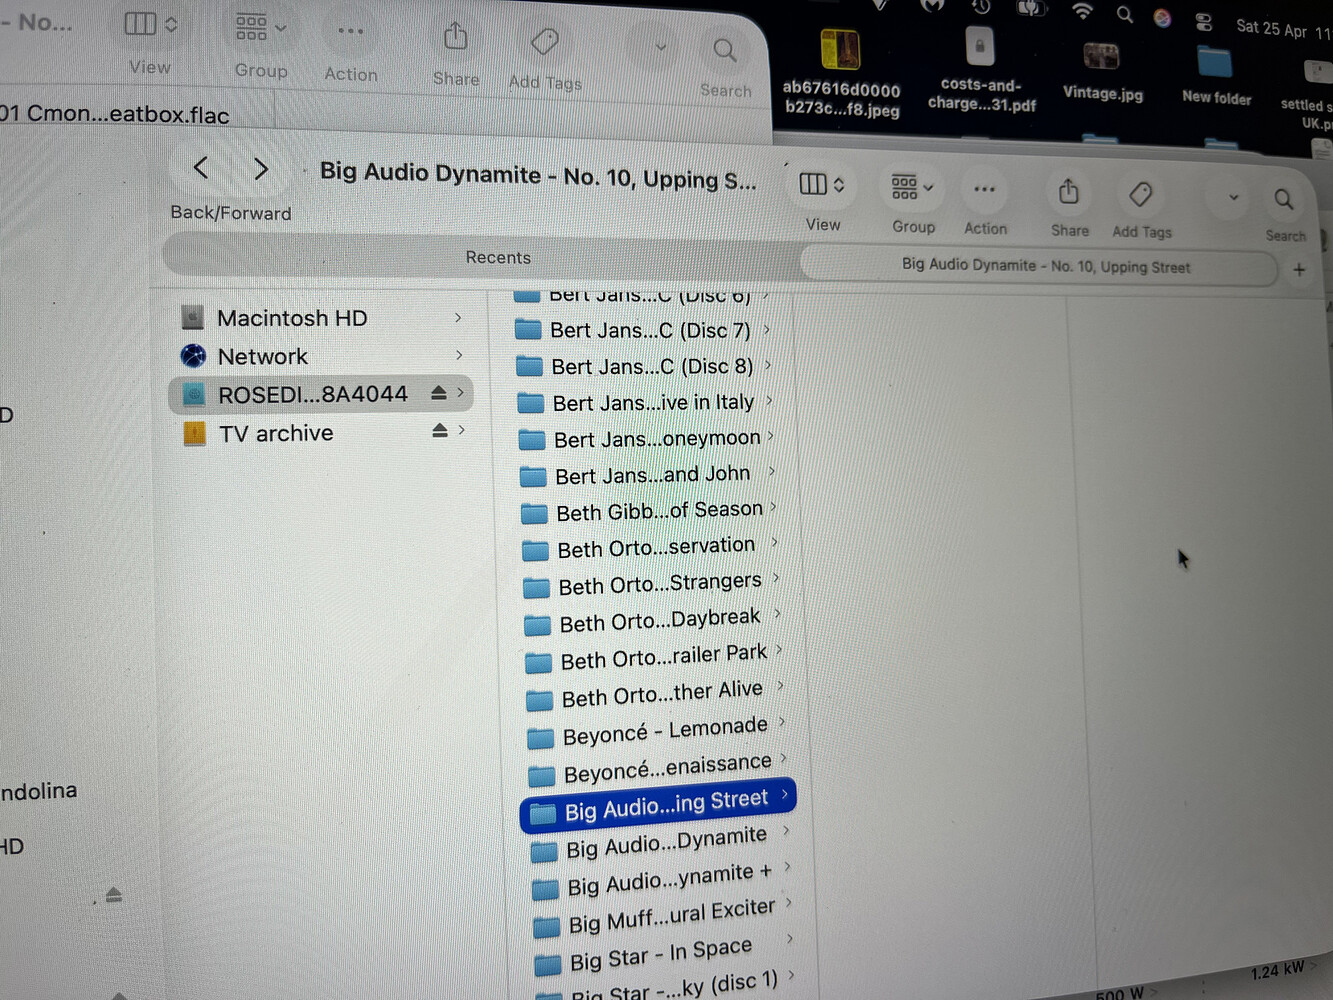Select the Big Audio Dynamite tab

(1045, 266)
